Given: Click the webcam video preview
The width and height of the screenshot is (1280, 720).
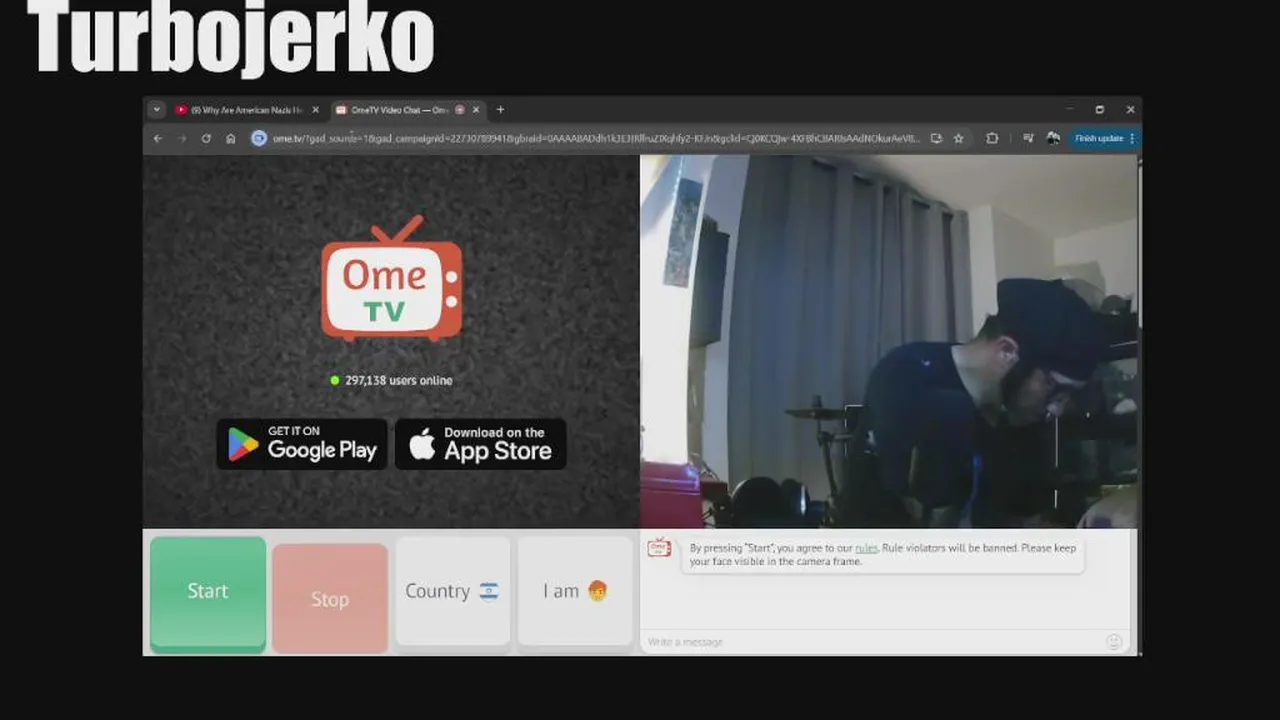Looking at the screenshot, I should point(888,341).
